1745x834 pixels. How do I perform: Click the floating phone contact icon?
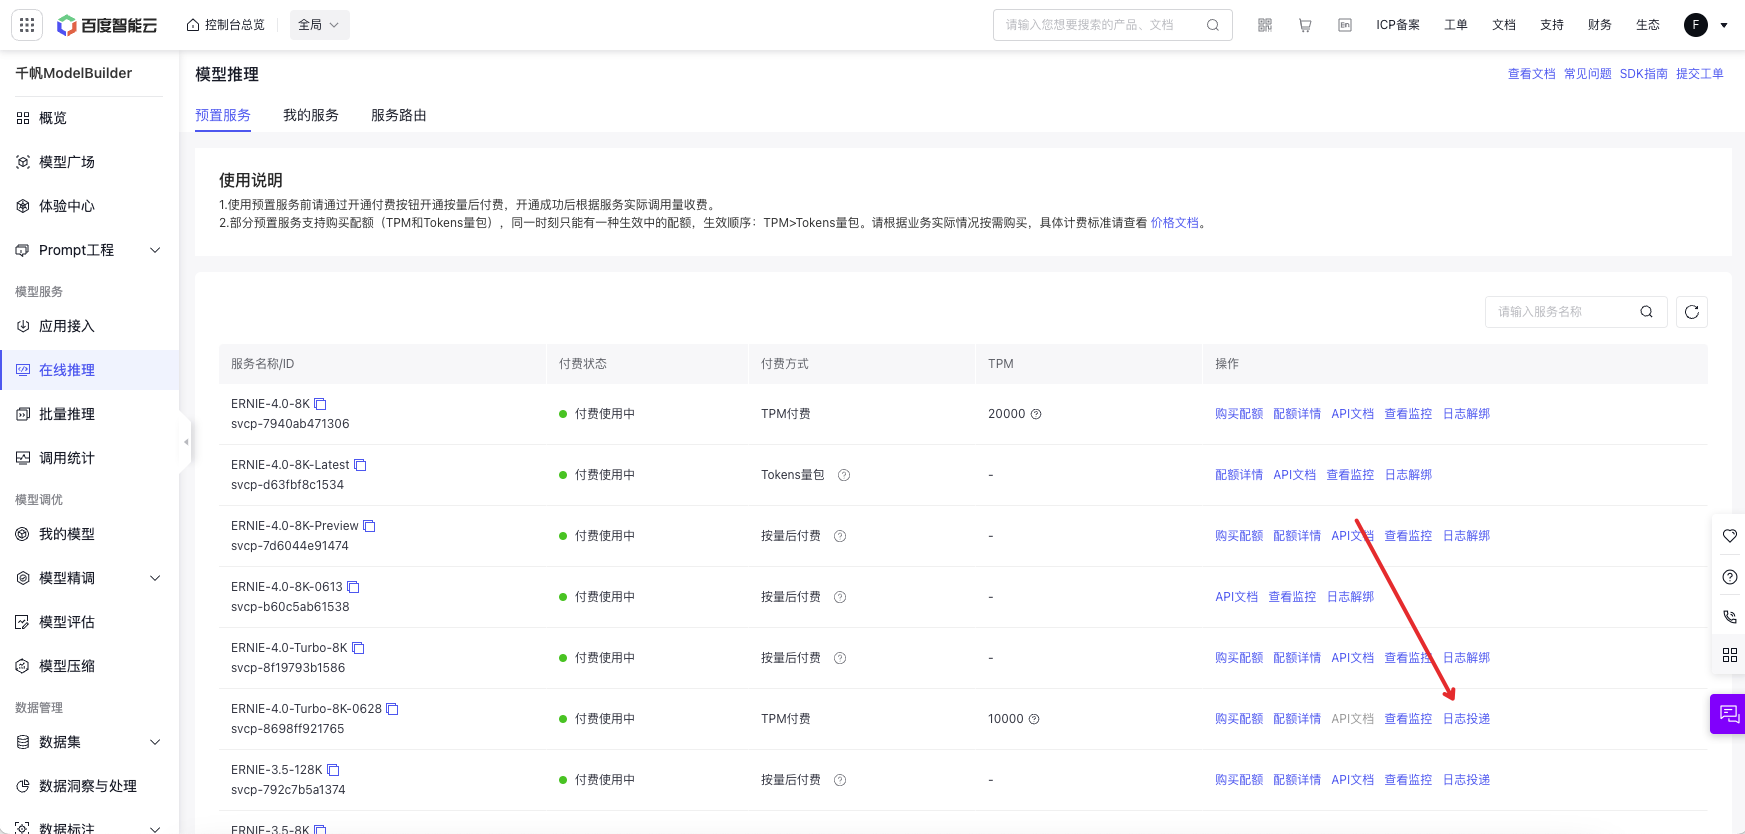[1730, 617]
